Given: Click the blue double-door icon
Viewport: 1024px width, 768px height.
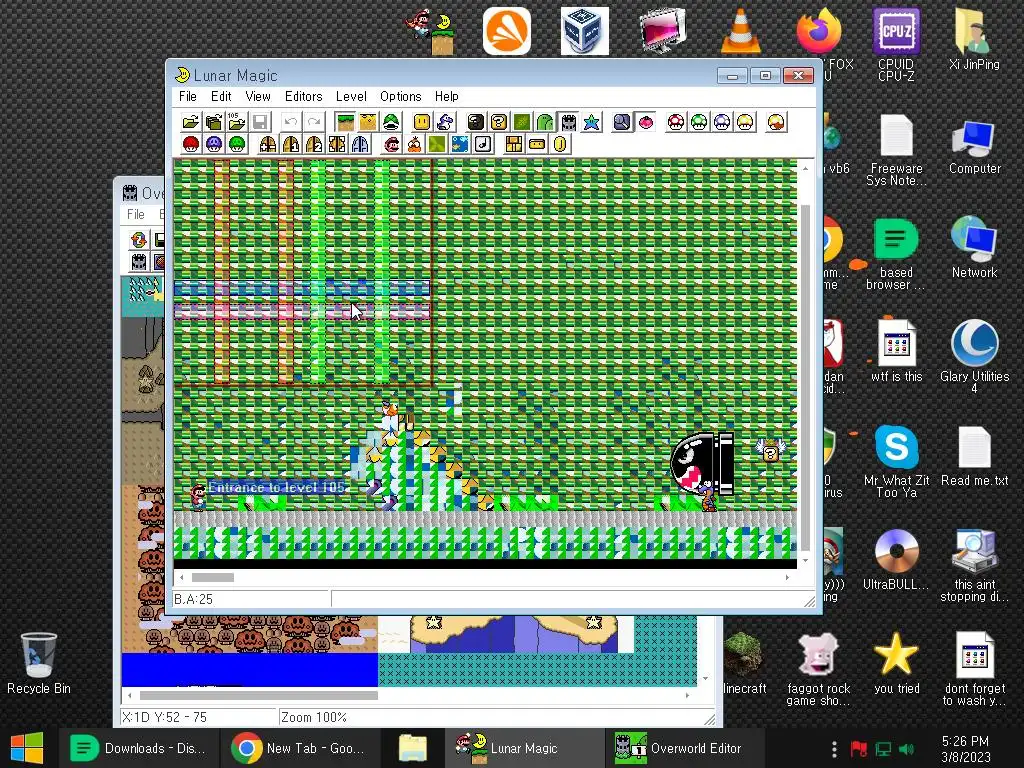Looking at the screenshot, I should [x=360, y=144].
